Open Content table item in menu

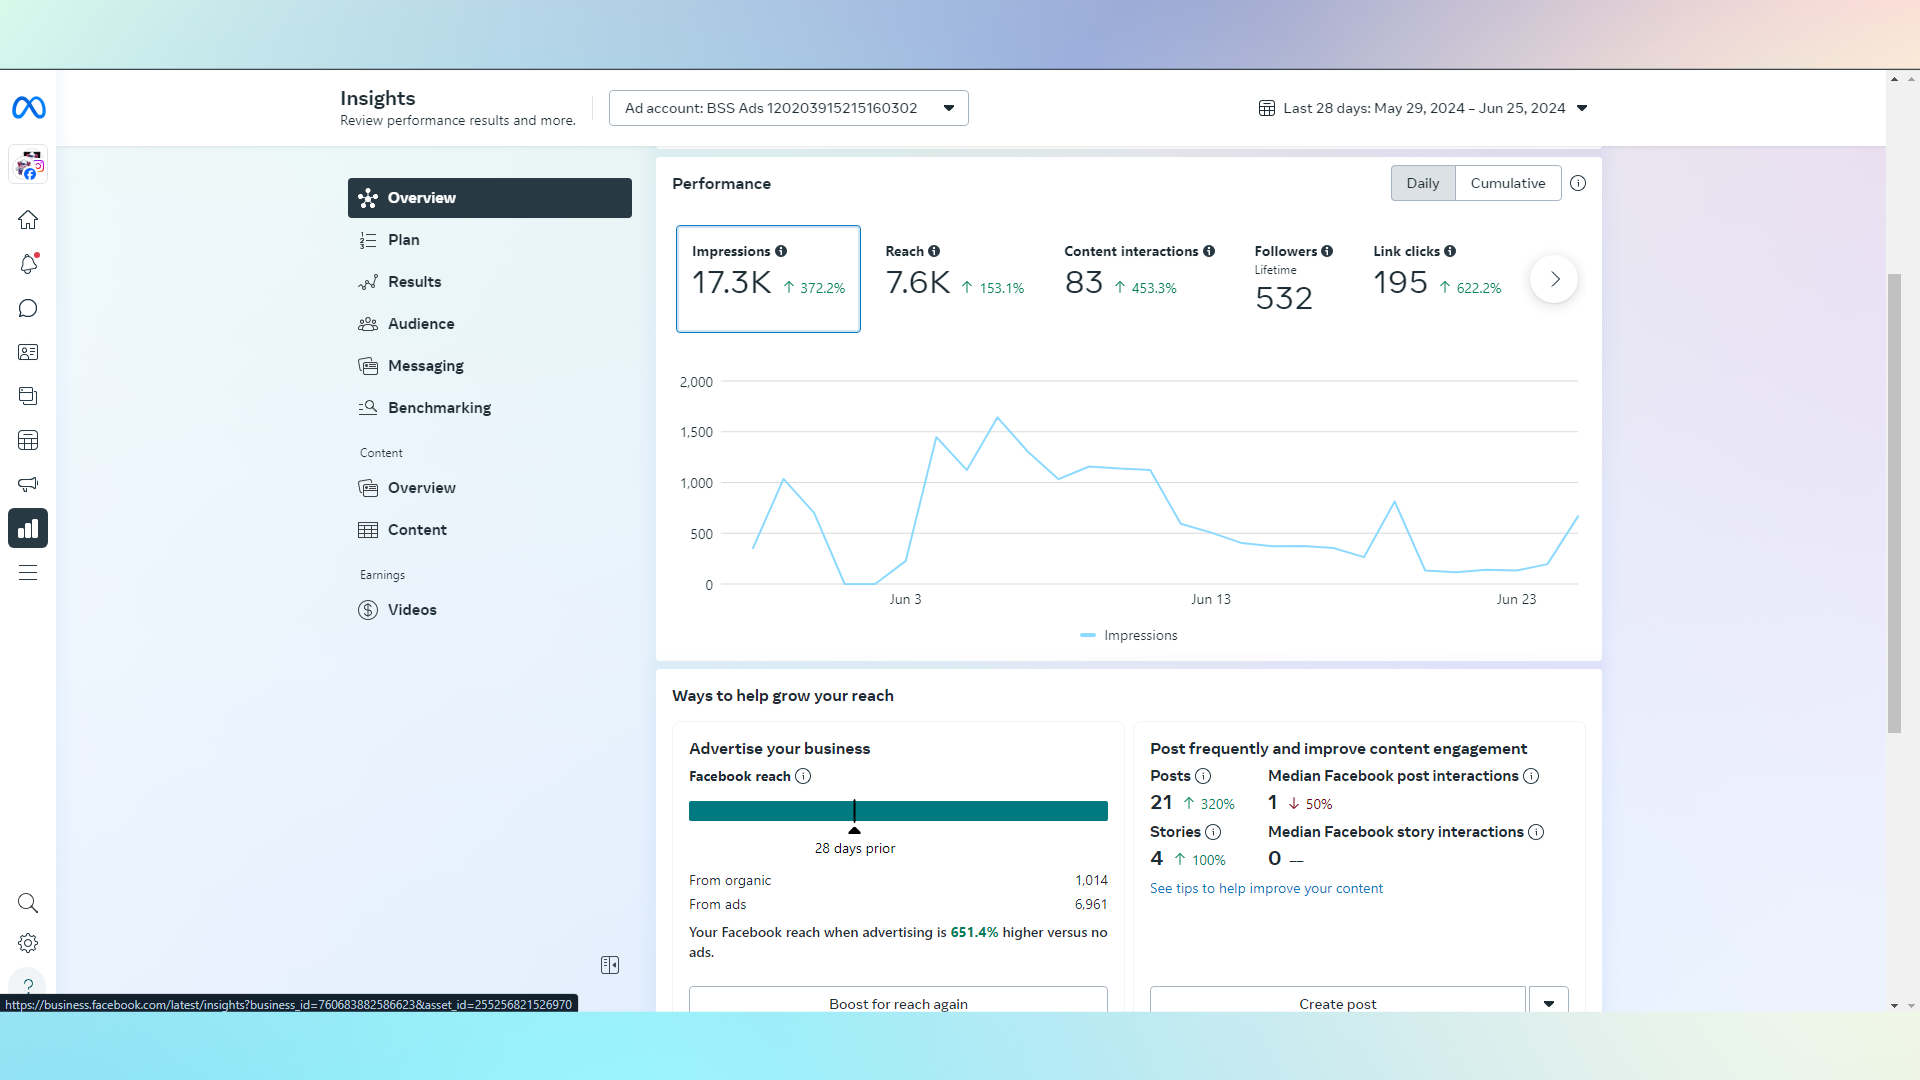(490, 530)
